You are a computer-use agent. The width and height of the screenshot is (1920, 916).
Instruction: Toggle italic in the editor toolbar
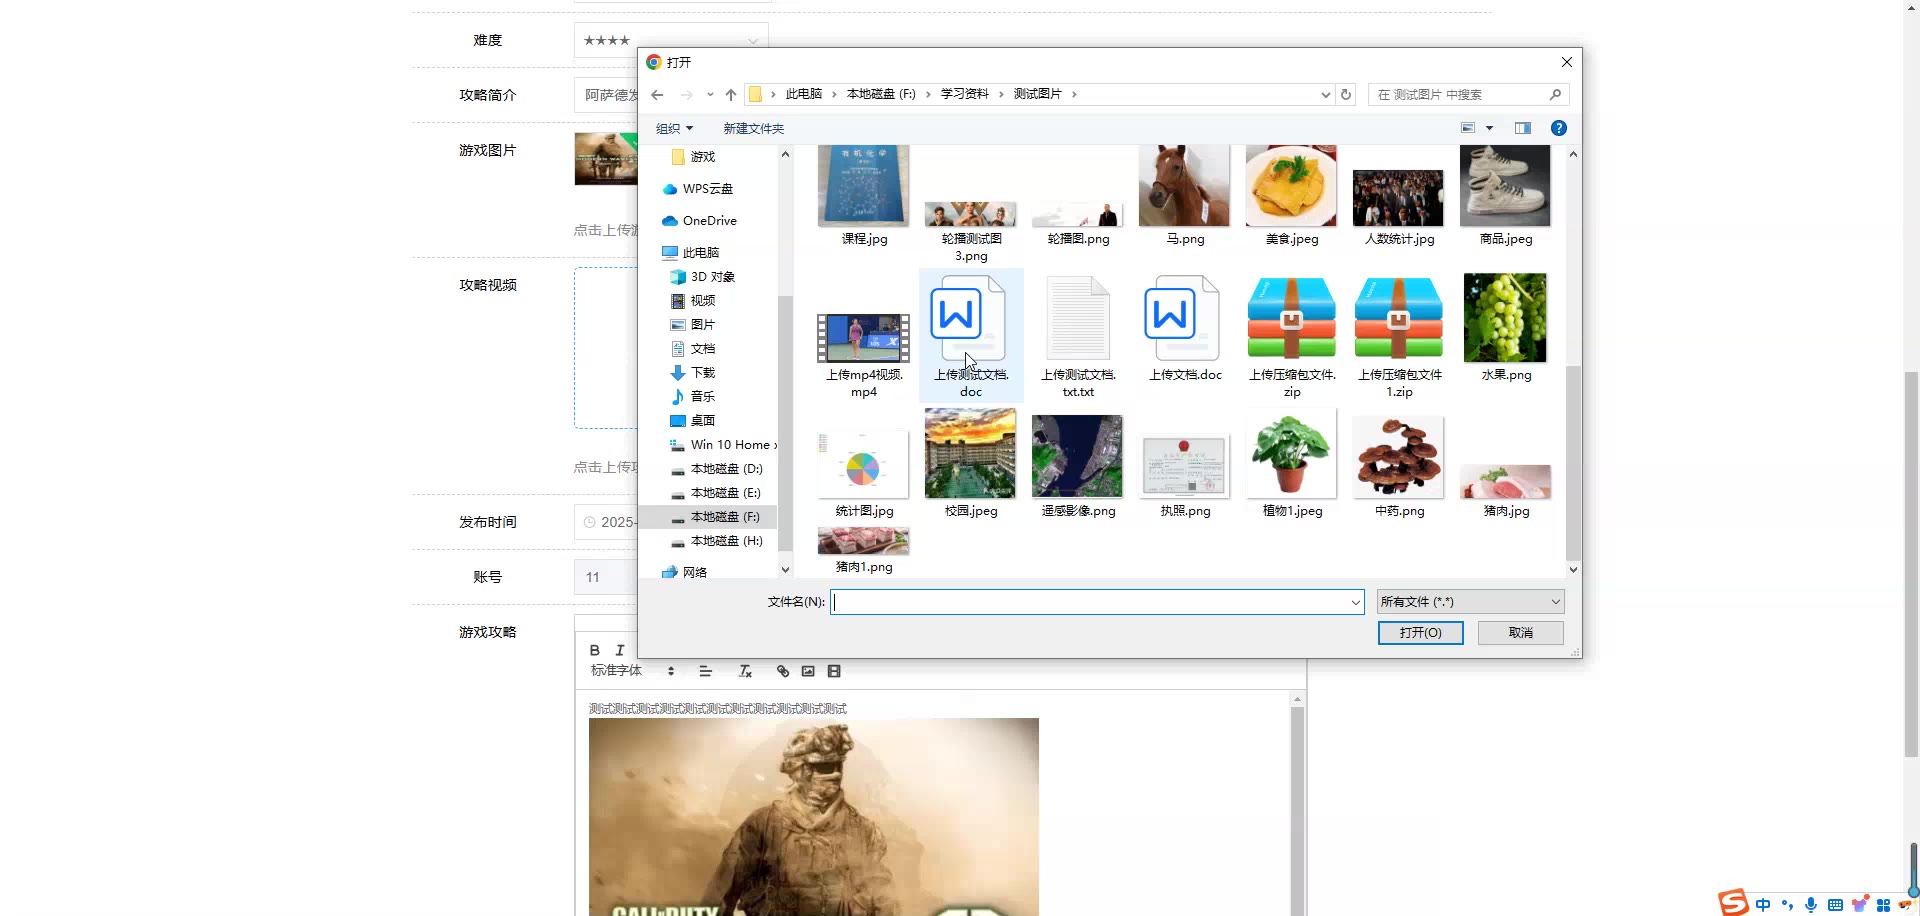point(619,650)
